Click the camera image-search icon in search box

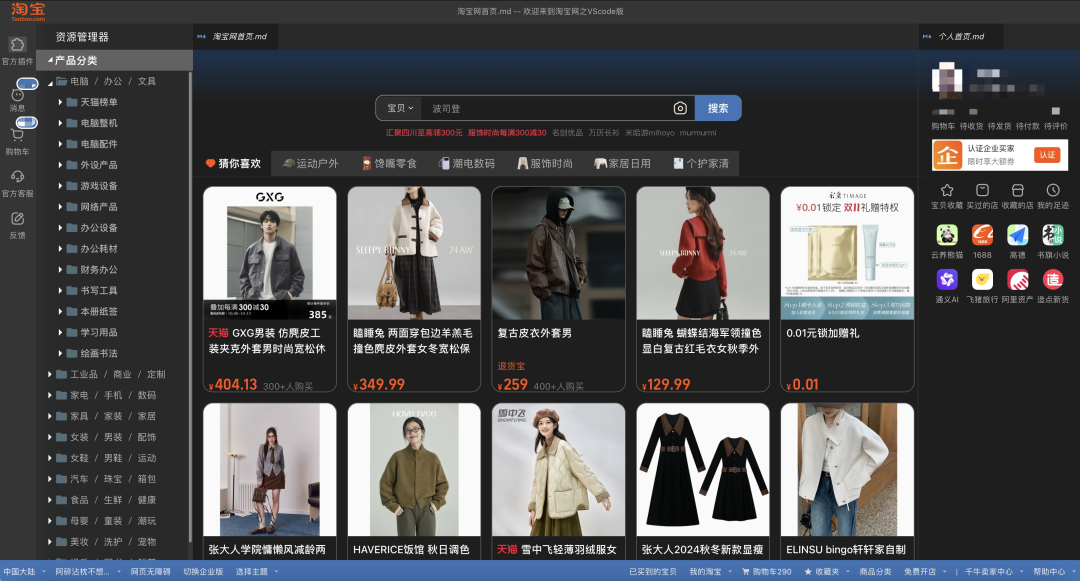click(x=680, y=108)
